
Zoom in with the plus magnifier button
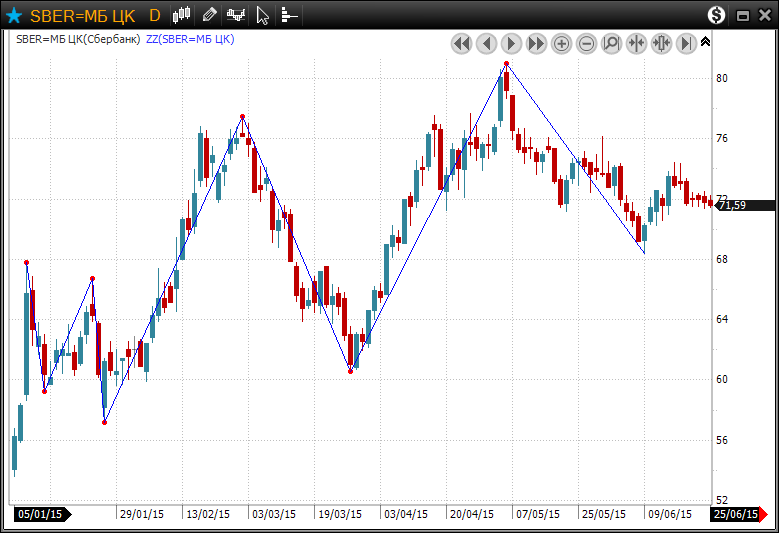(x=561, y=43)
